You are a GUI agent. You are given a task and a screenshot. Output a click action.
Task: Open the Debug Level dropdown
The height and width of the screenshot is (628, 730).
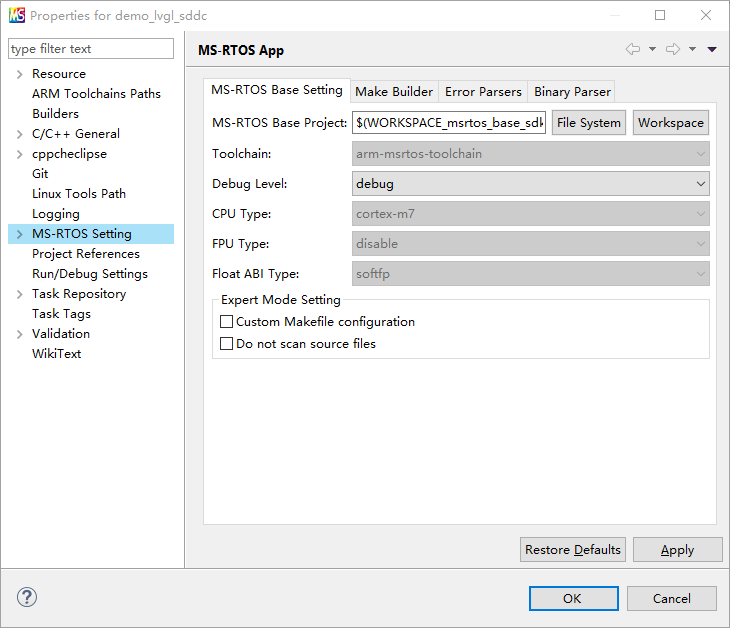(x=531, y=184)
